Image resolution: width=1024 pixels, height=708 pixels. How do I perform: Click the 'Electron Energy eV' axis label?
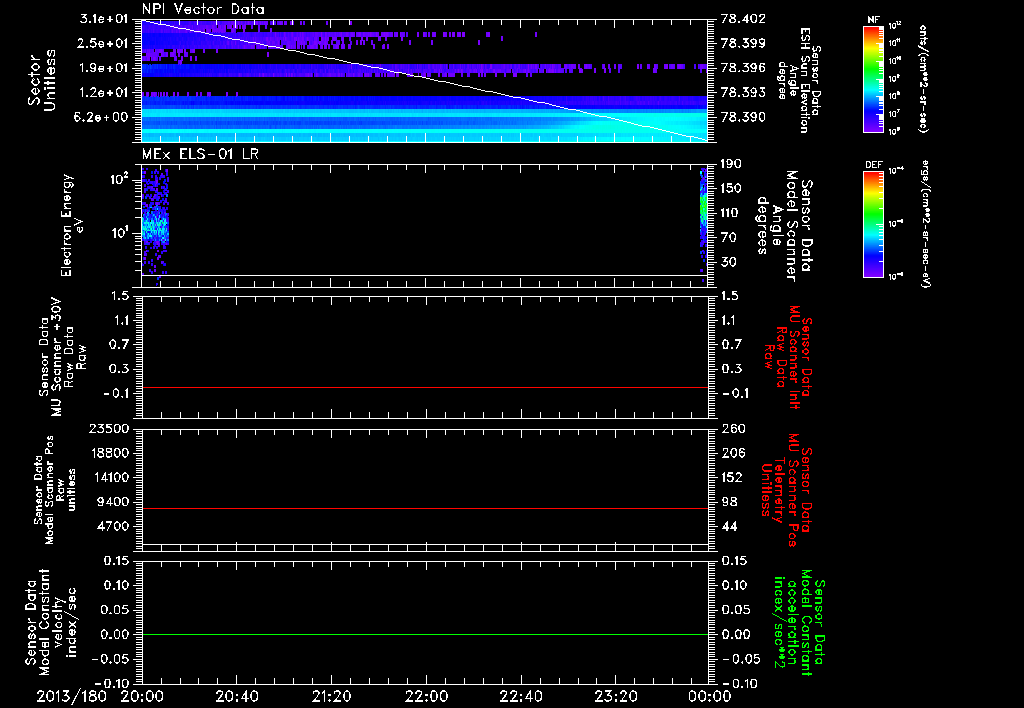pyautogui.click(x=72, y=225)
